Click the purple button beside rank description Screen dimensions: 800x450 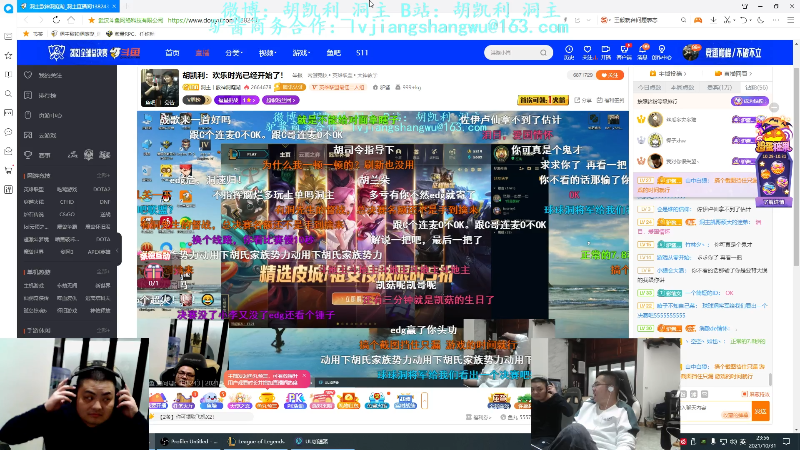[x=749, y=101]
